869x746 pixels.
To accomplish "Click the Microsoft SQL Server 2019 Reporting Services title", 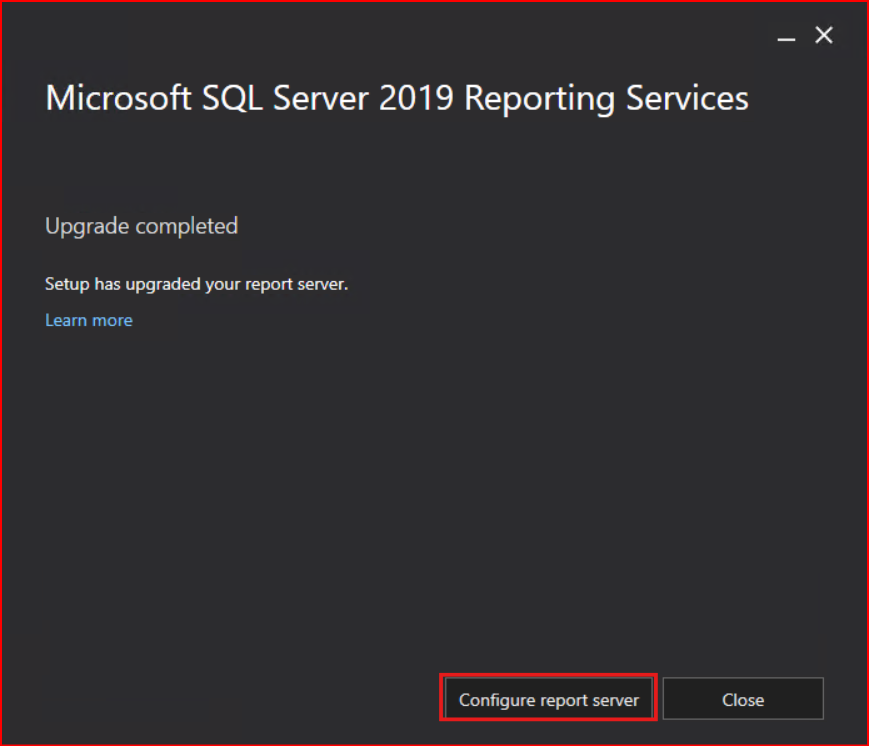I will pos(397,99).
